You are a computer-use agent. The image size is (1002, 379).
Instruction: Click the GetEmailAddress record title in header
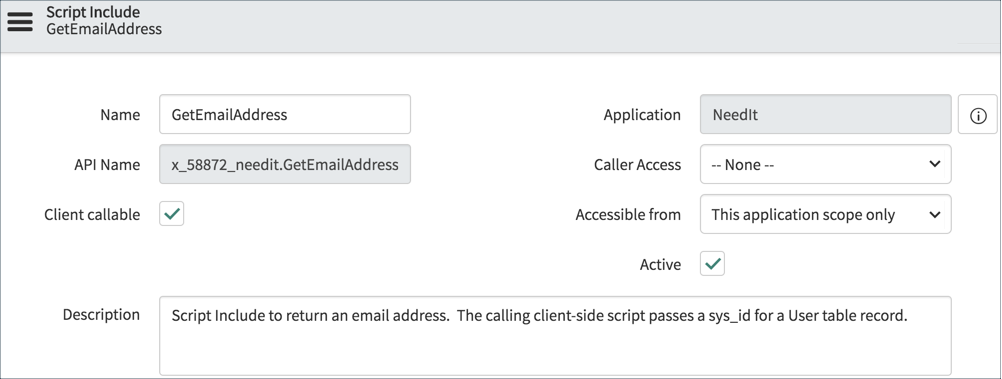(104, 29)
